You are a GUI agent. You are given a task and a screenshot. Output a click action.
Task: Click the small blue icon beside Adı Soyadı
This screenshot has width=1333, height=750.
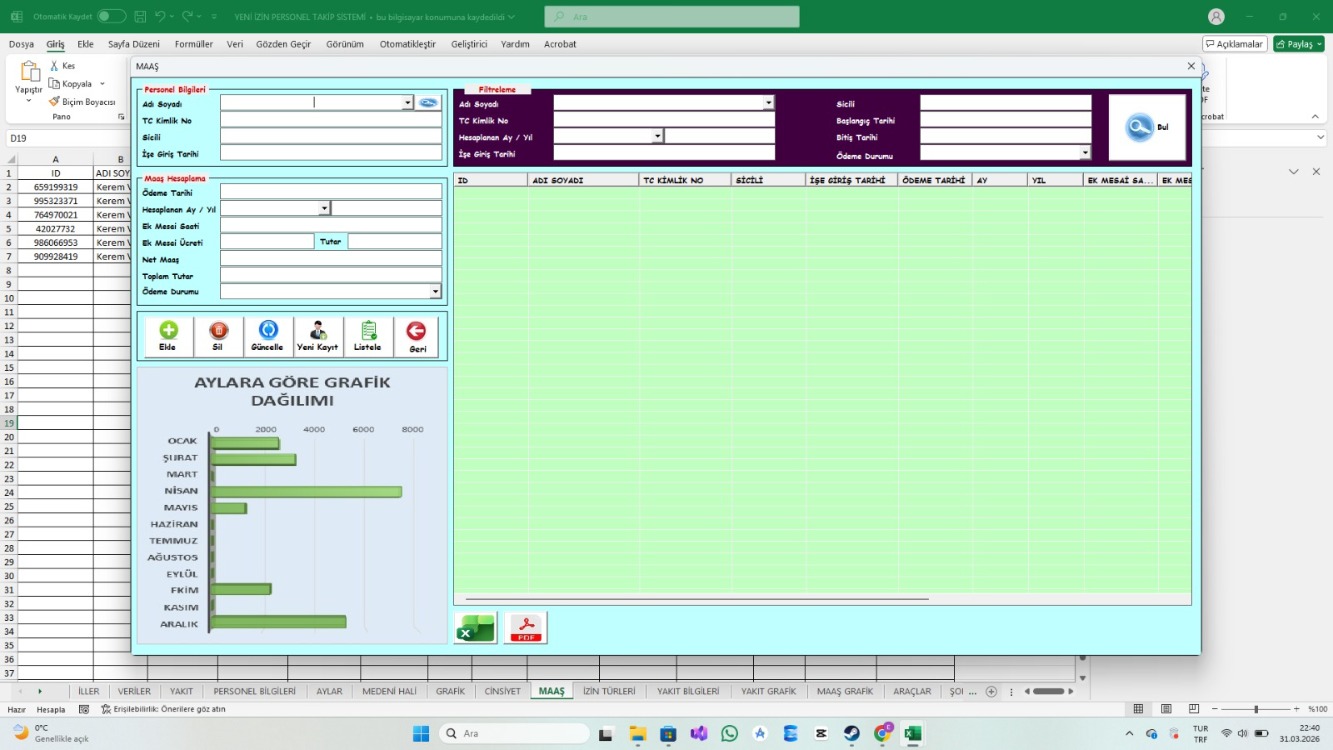(x=428, y=103)
